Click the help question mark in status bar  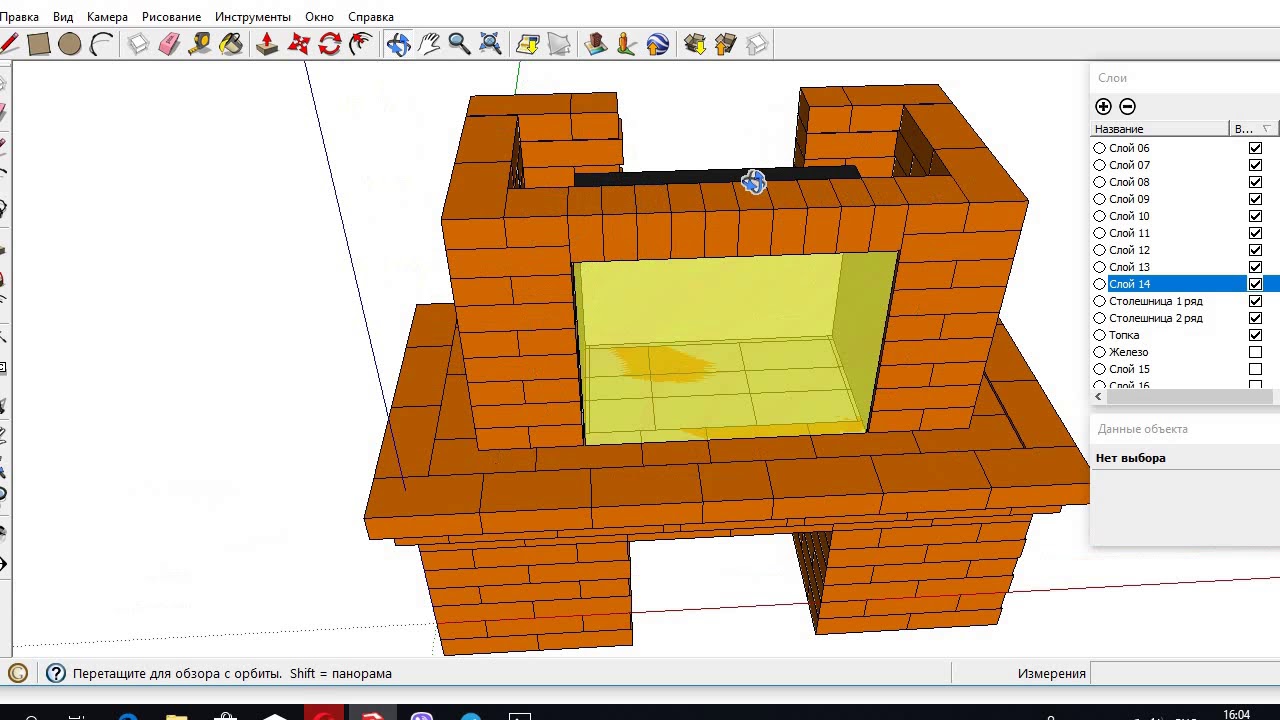tap(56, 673)
